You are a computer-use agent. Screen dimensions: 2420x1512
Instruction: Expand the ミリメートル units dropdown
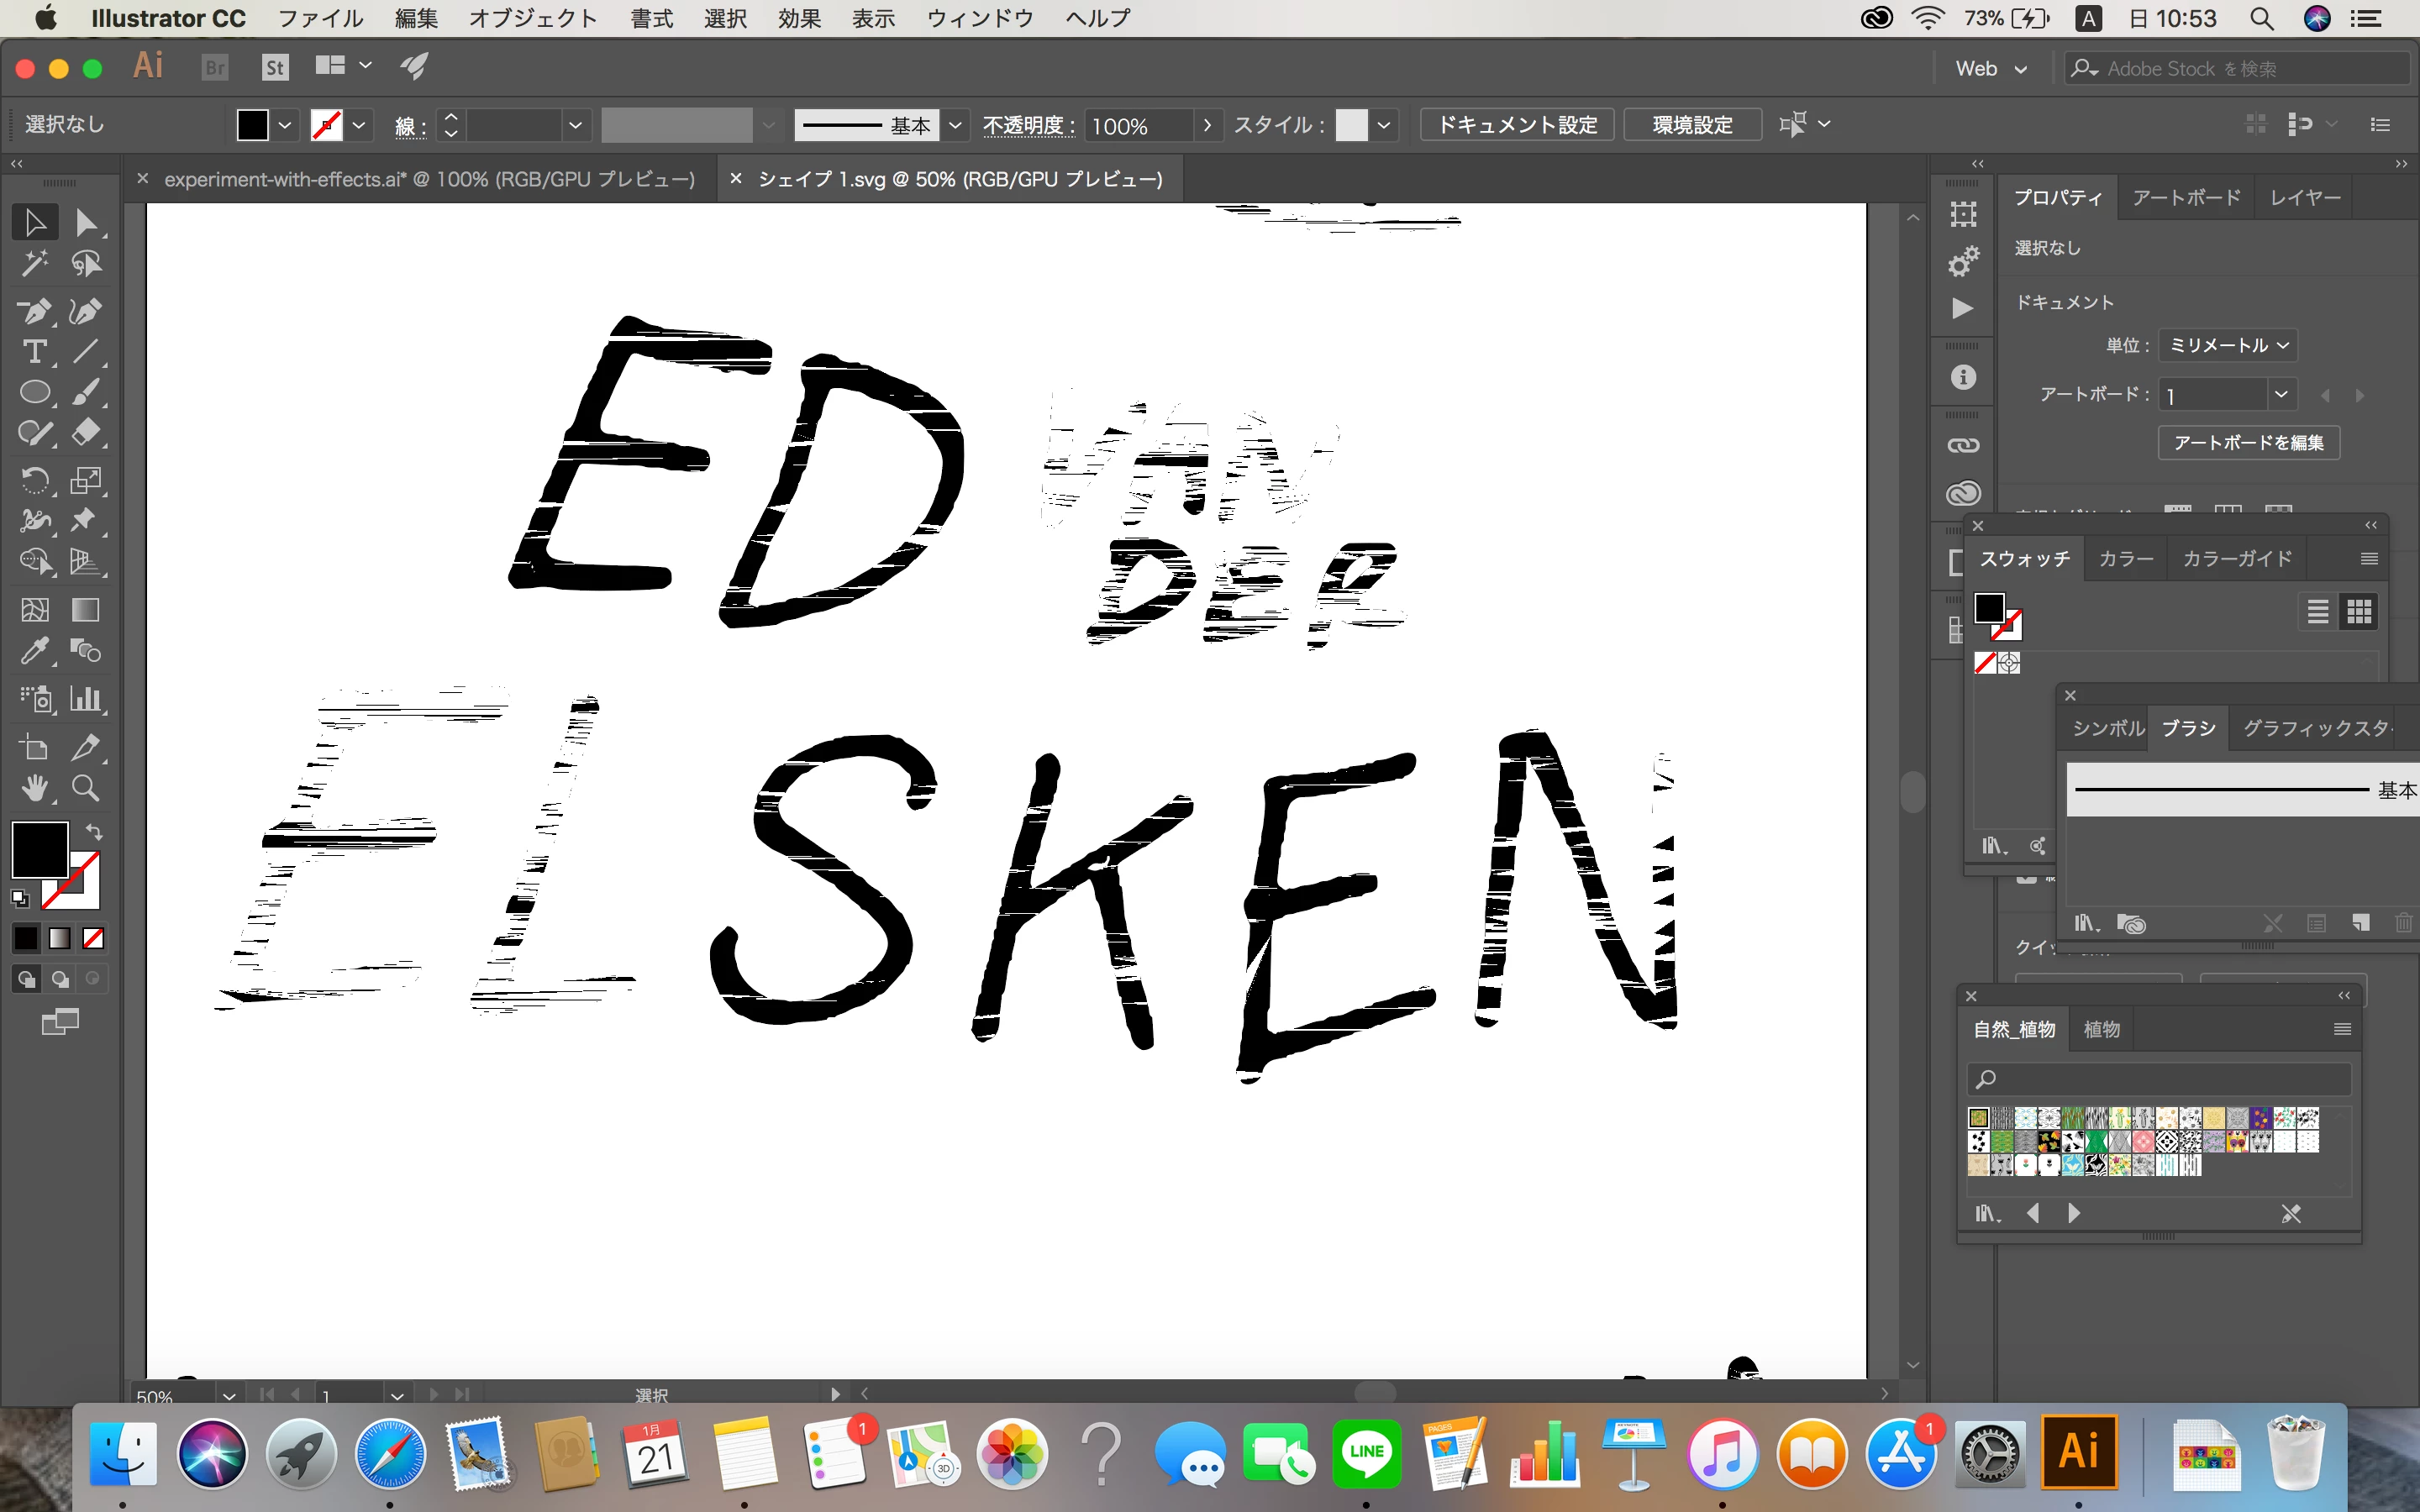click(x=2227, y=345)
